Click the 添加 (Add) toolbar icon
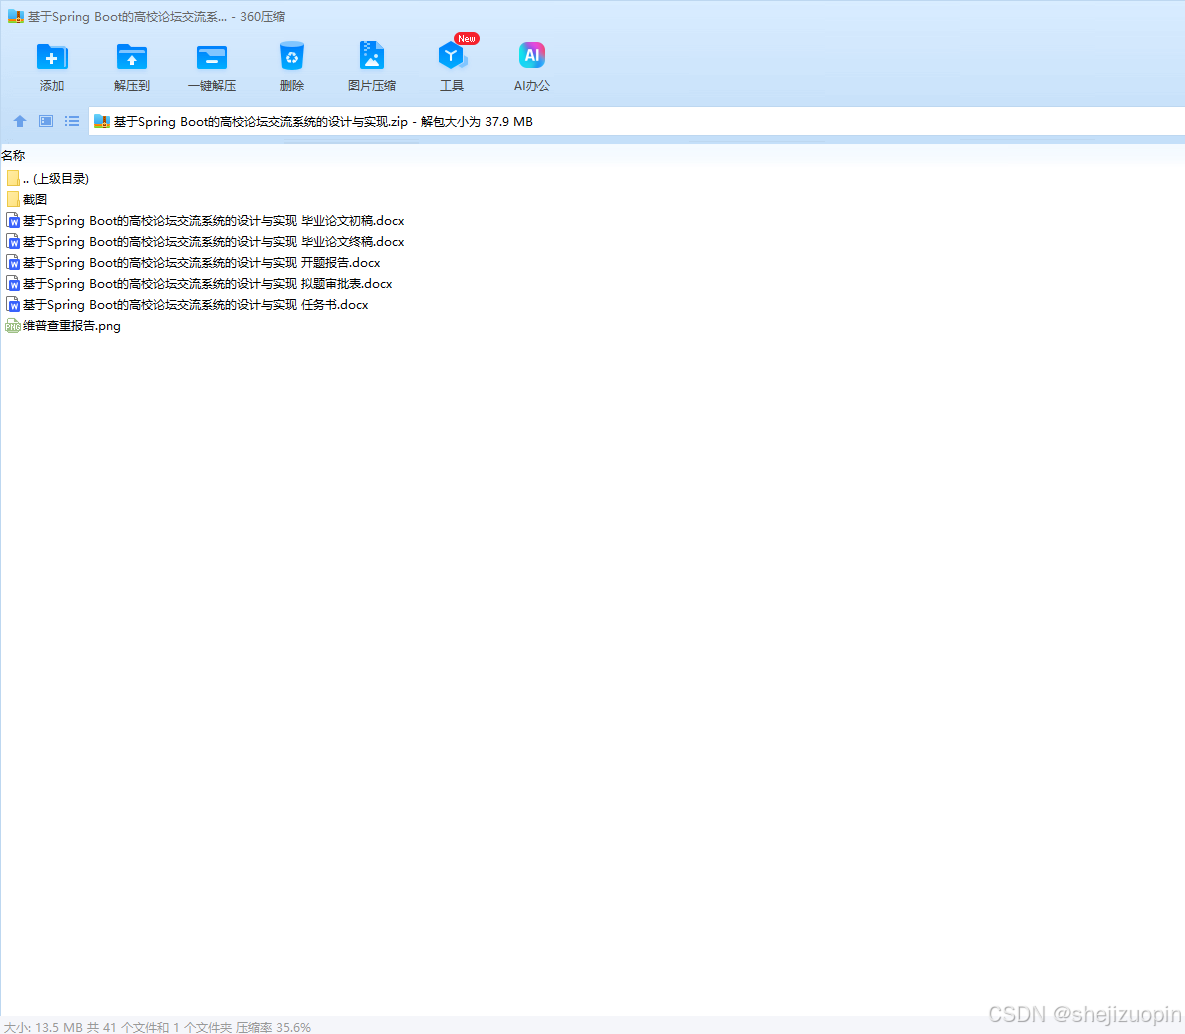Image resolution: width=1185 pixels, height=1034 pixels. 51,57
